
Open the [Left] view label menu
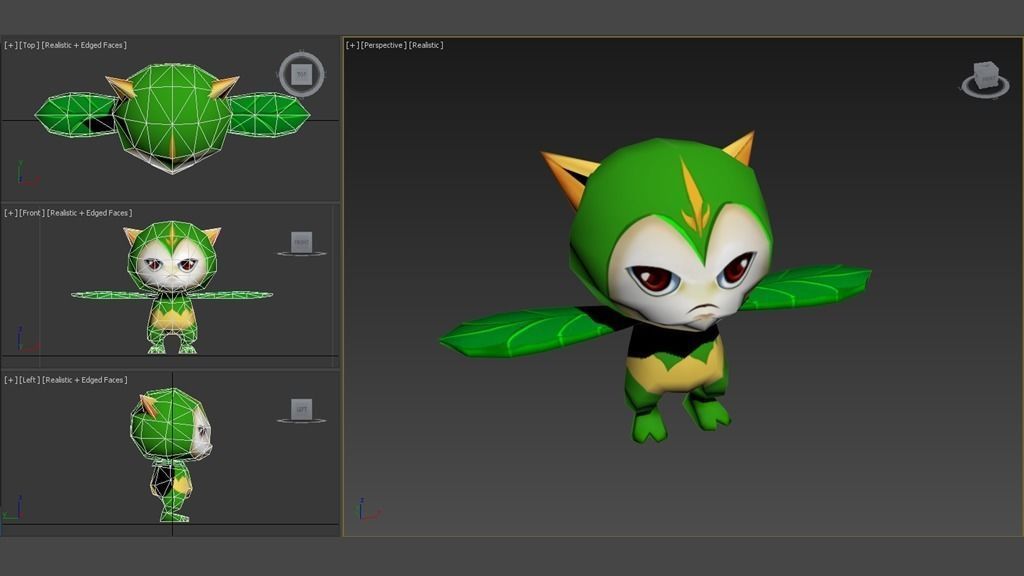coord(29,380)
